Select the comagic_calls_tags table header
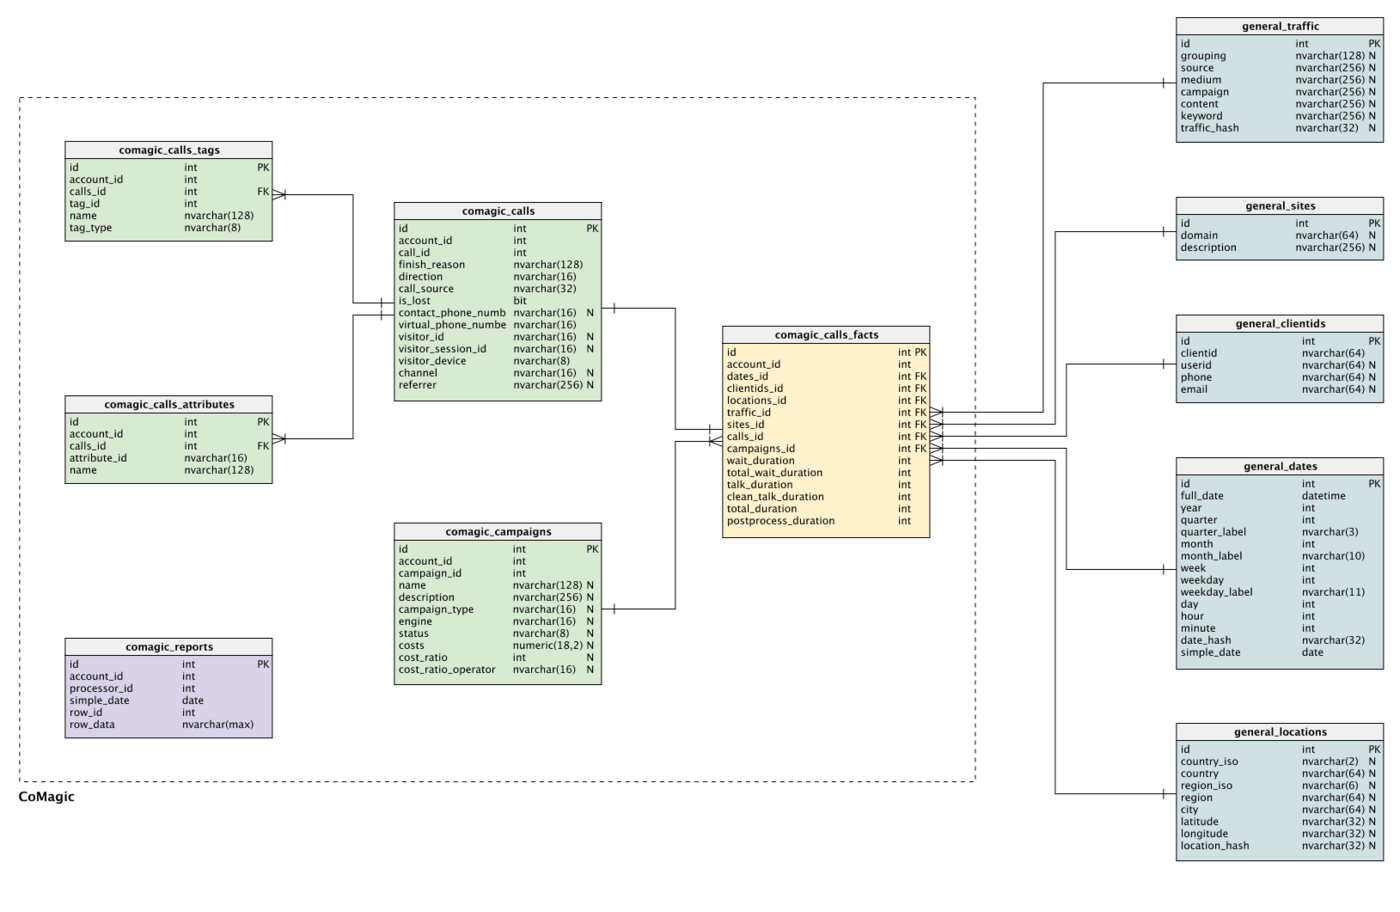This screenshot has height=912, width=1400. point(168,150)
